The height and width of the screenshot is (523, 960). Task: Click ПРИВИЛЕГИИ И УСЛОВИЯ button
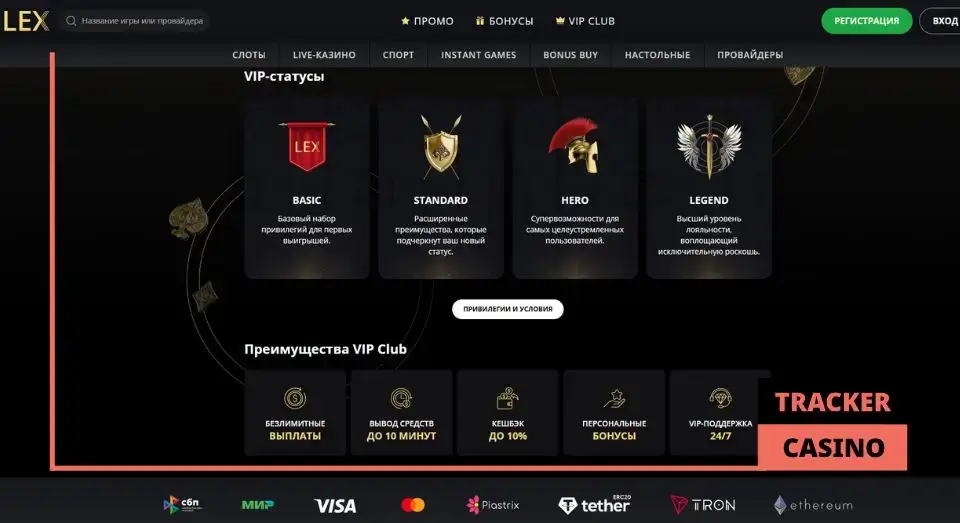[x=508, y=309]
